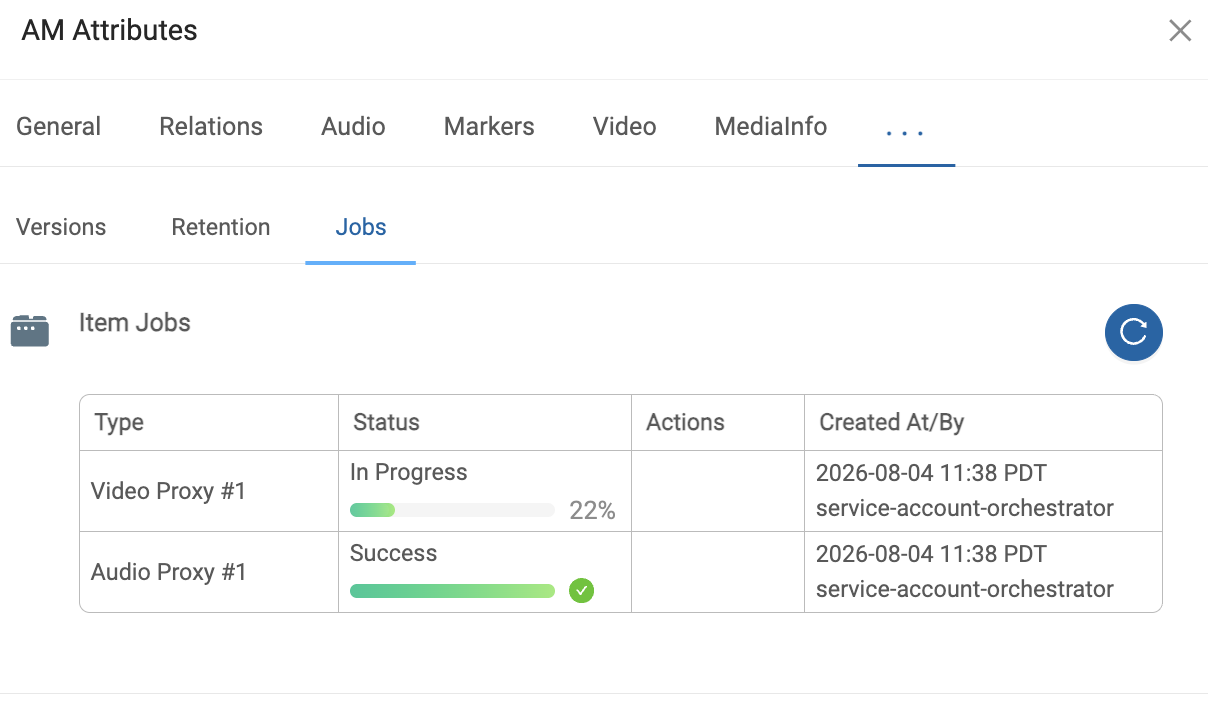Click service-account-orchestrator in Video Proxy row
Image resolution: width=1208 pixels, height=722 pixels.
(x=965, y=508)
